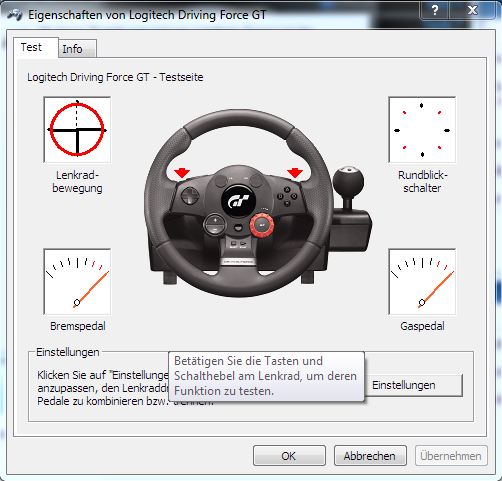Click the red dial on the wheel
This screenshot has width=502, height=481.
pyautogui.click(x=262, y=225)
